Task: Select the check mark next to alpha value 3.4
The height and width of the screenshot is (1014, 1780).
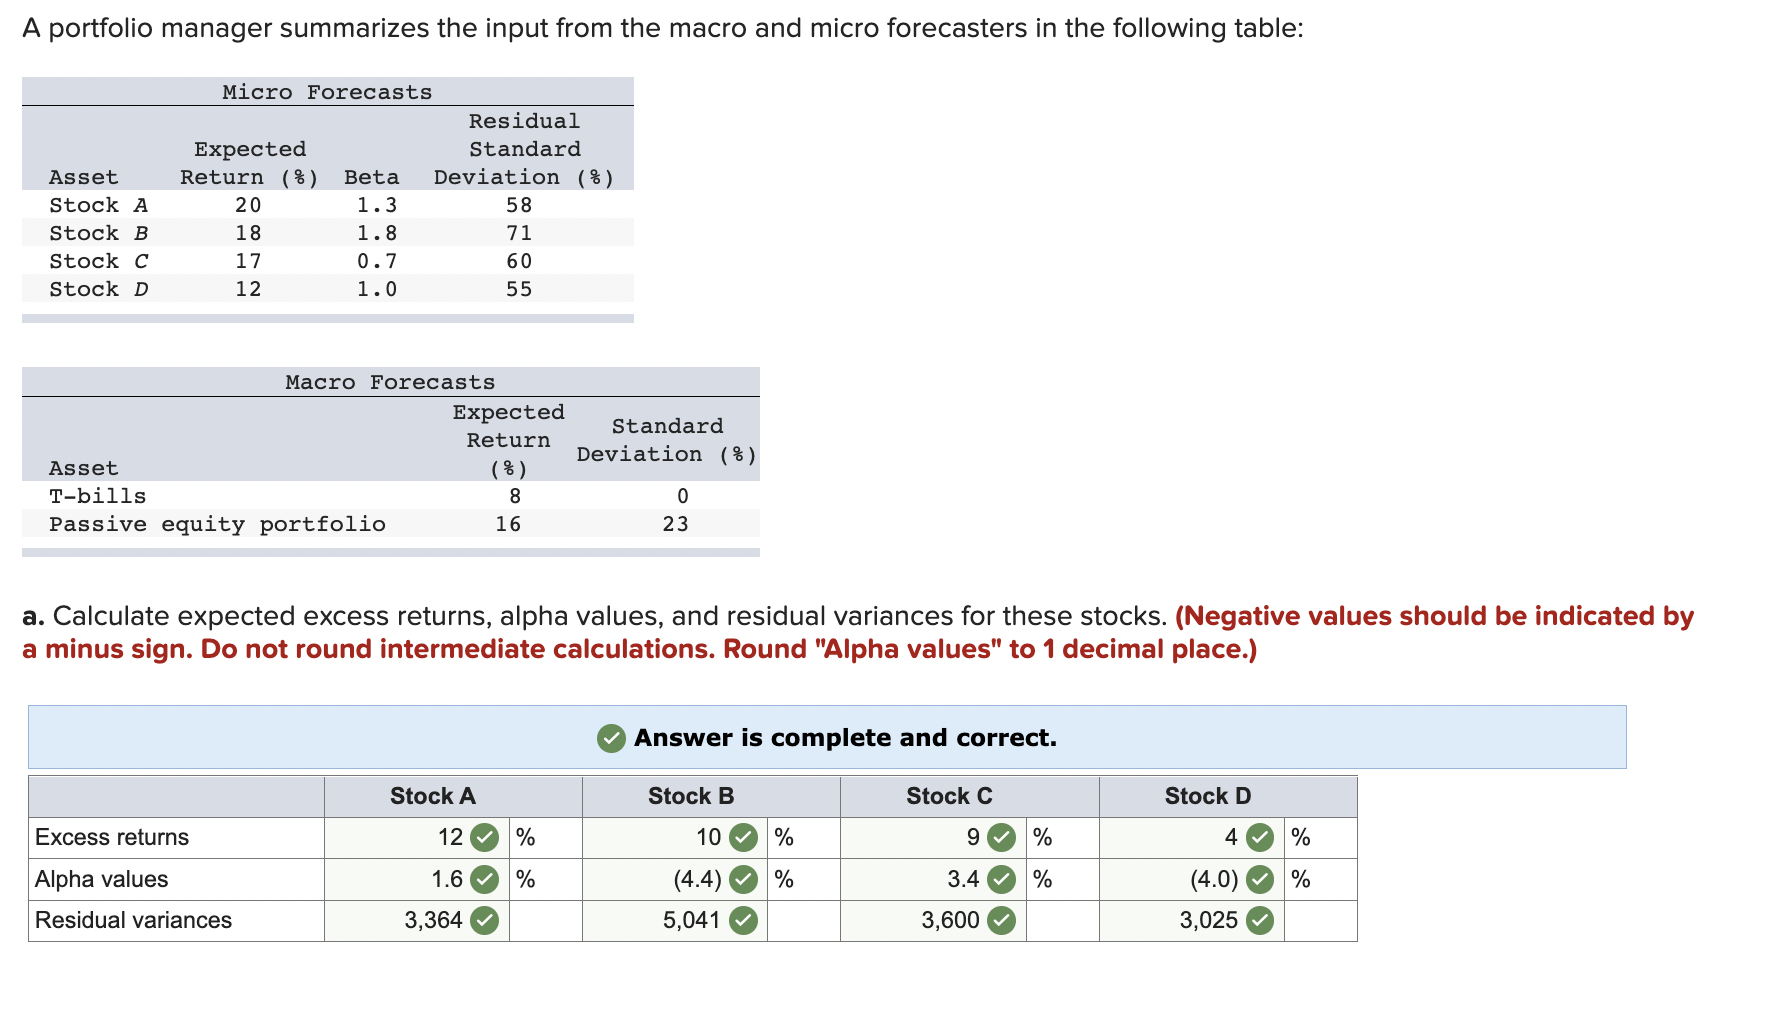Action: (x=1001, y=879)
